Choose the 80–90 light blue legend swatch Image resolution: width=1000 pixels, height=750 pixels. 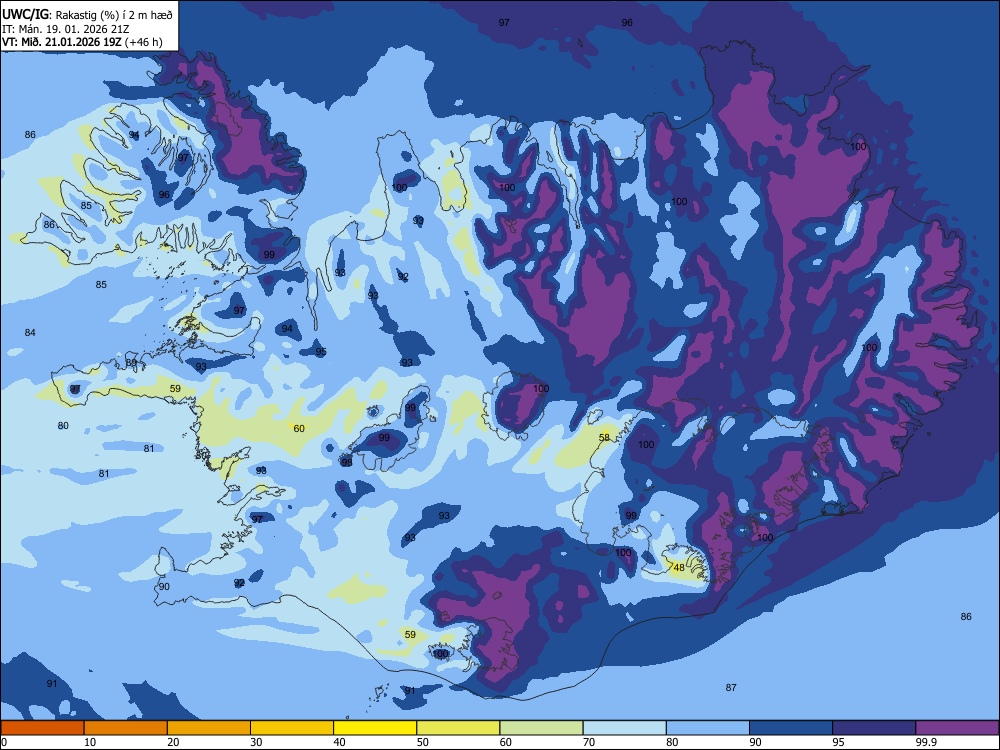click(708, 728)
